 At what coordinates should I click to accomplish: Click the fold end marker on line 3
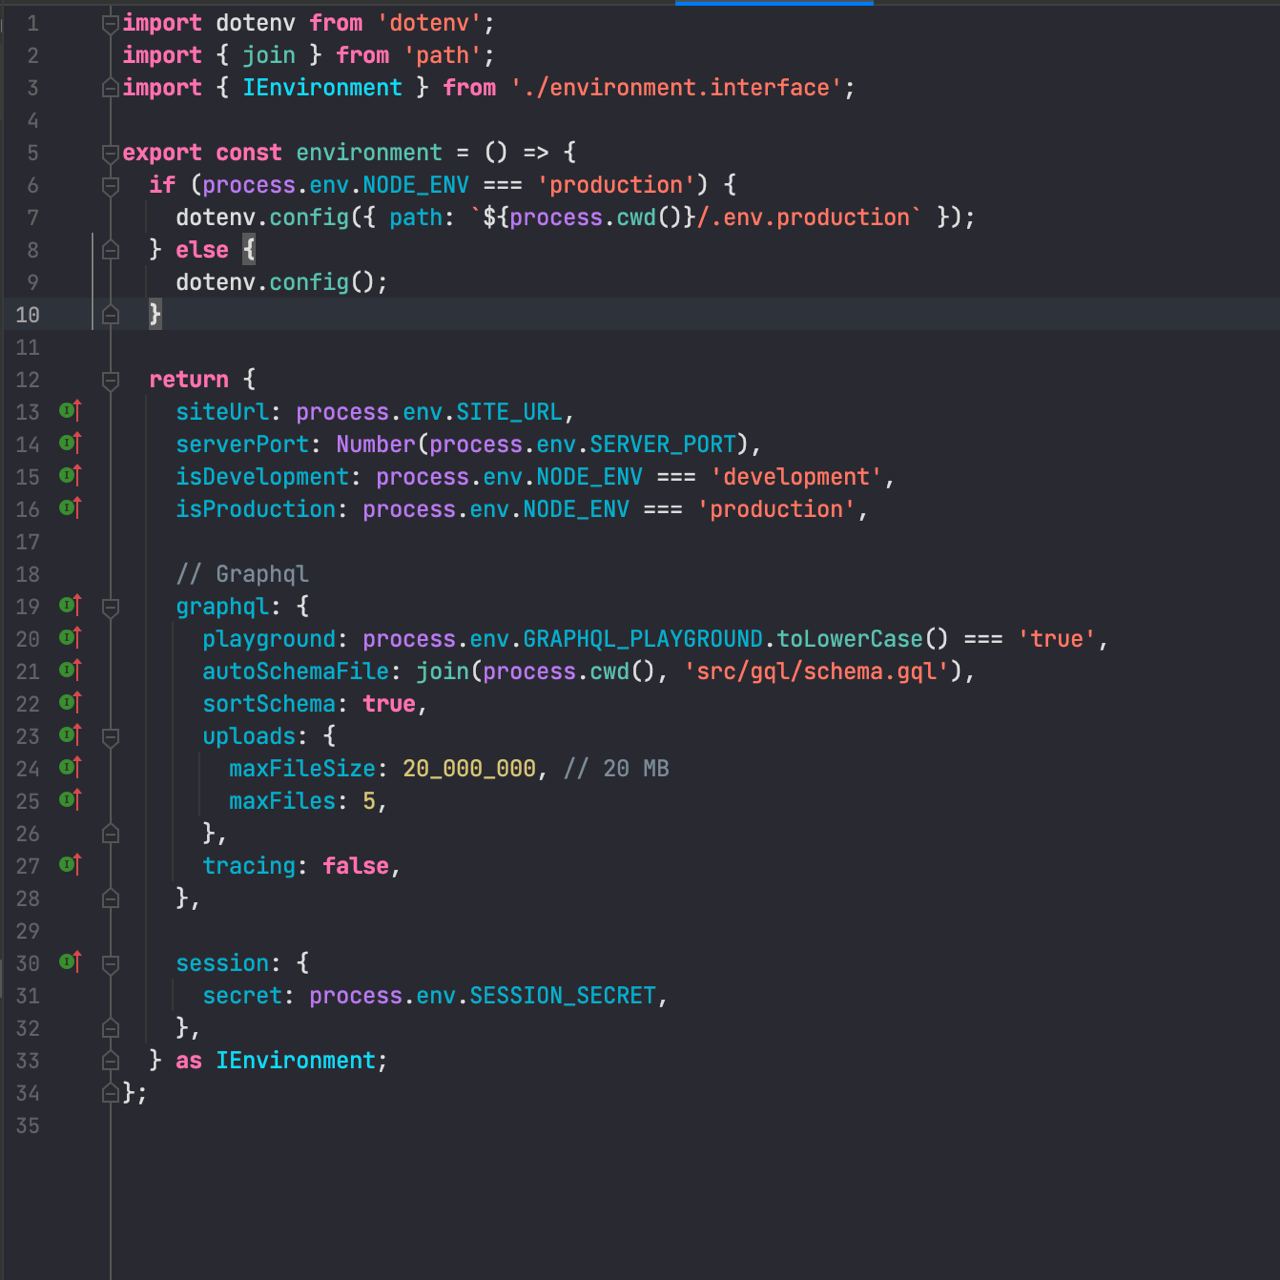point(111,88)
